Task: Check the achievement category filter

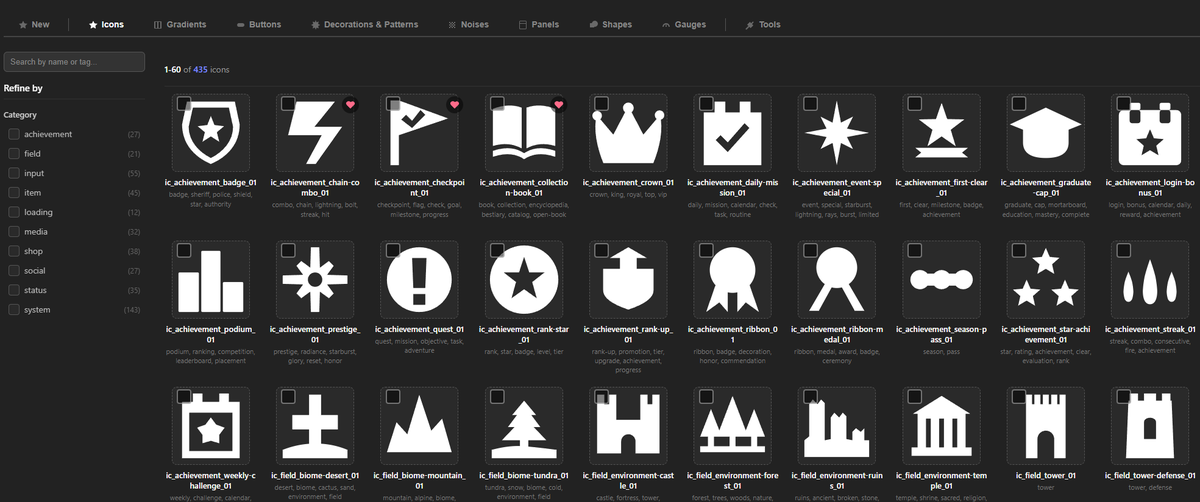Action: [14, 134]
